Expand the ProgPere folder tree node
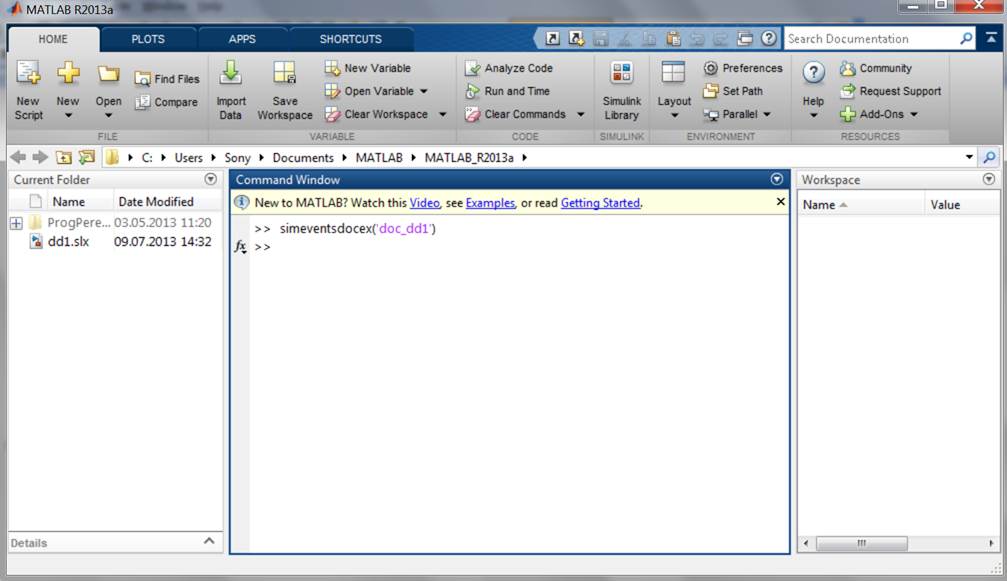The image size is (1007, 581). pyautogui.click(x=16, y=223)
